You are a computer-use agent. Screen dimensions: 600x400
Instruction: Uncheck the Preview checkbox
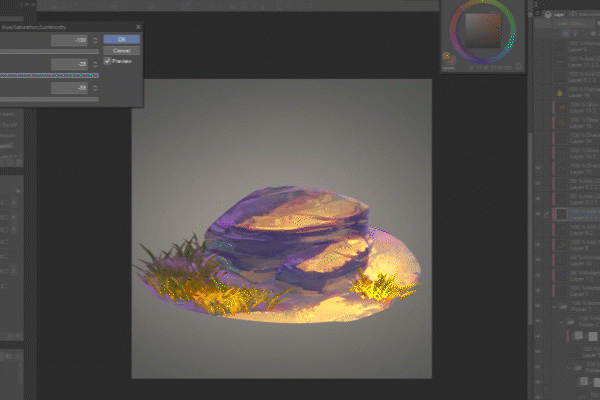click(108, 61)
